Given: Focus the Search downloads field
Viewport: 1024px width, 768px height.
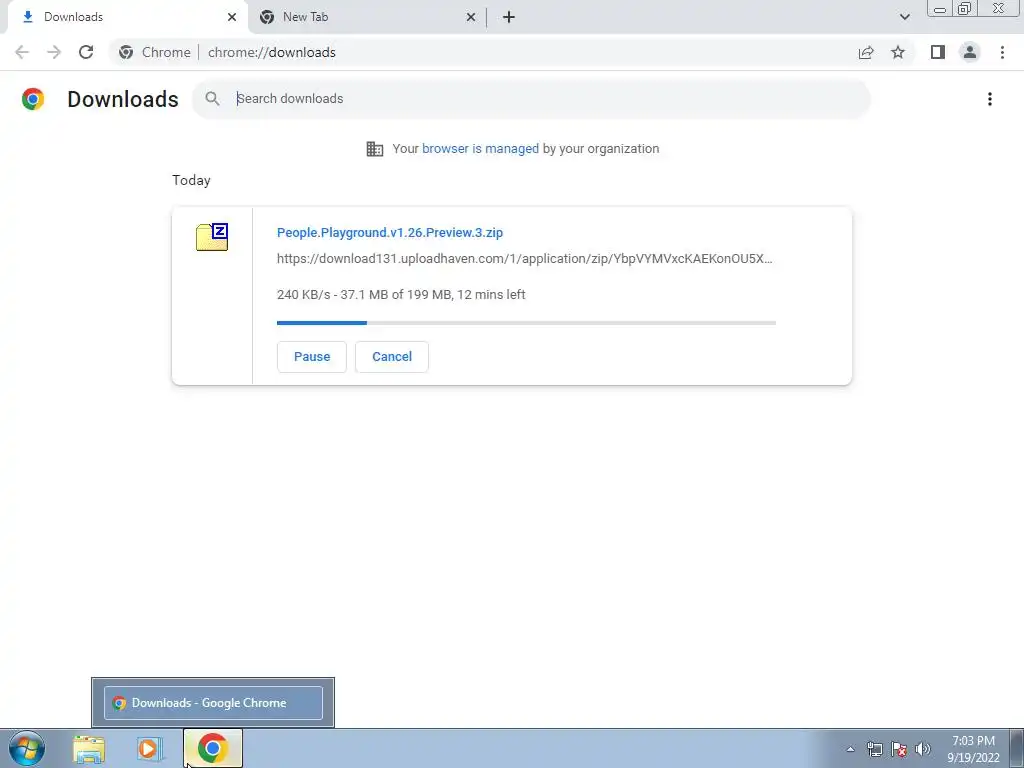Looking at the screenshot, I should click(x=531, y=99).
